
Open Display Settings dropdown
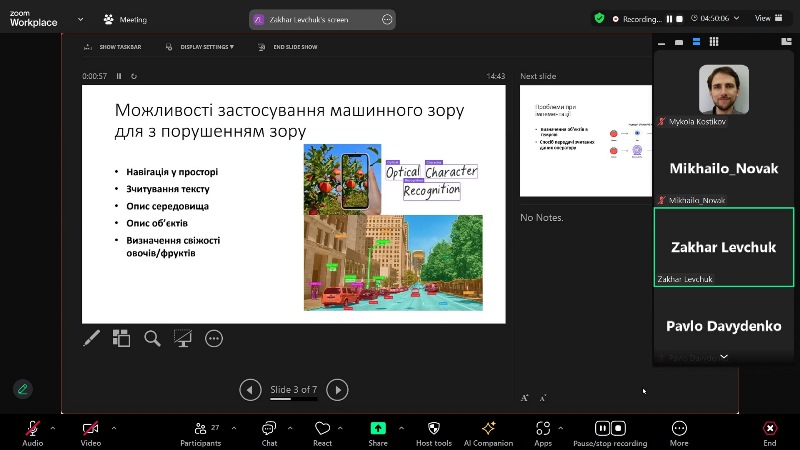point(200,47)
